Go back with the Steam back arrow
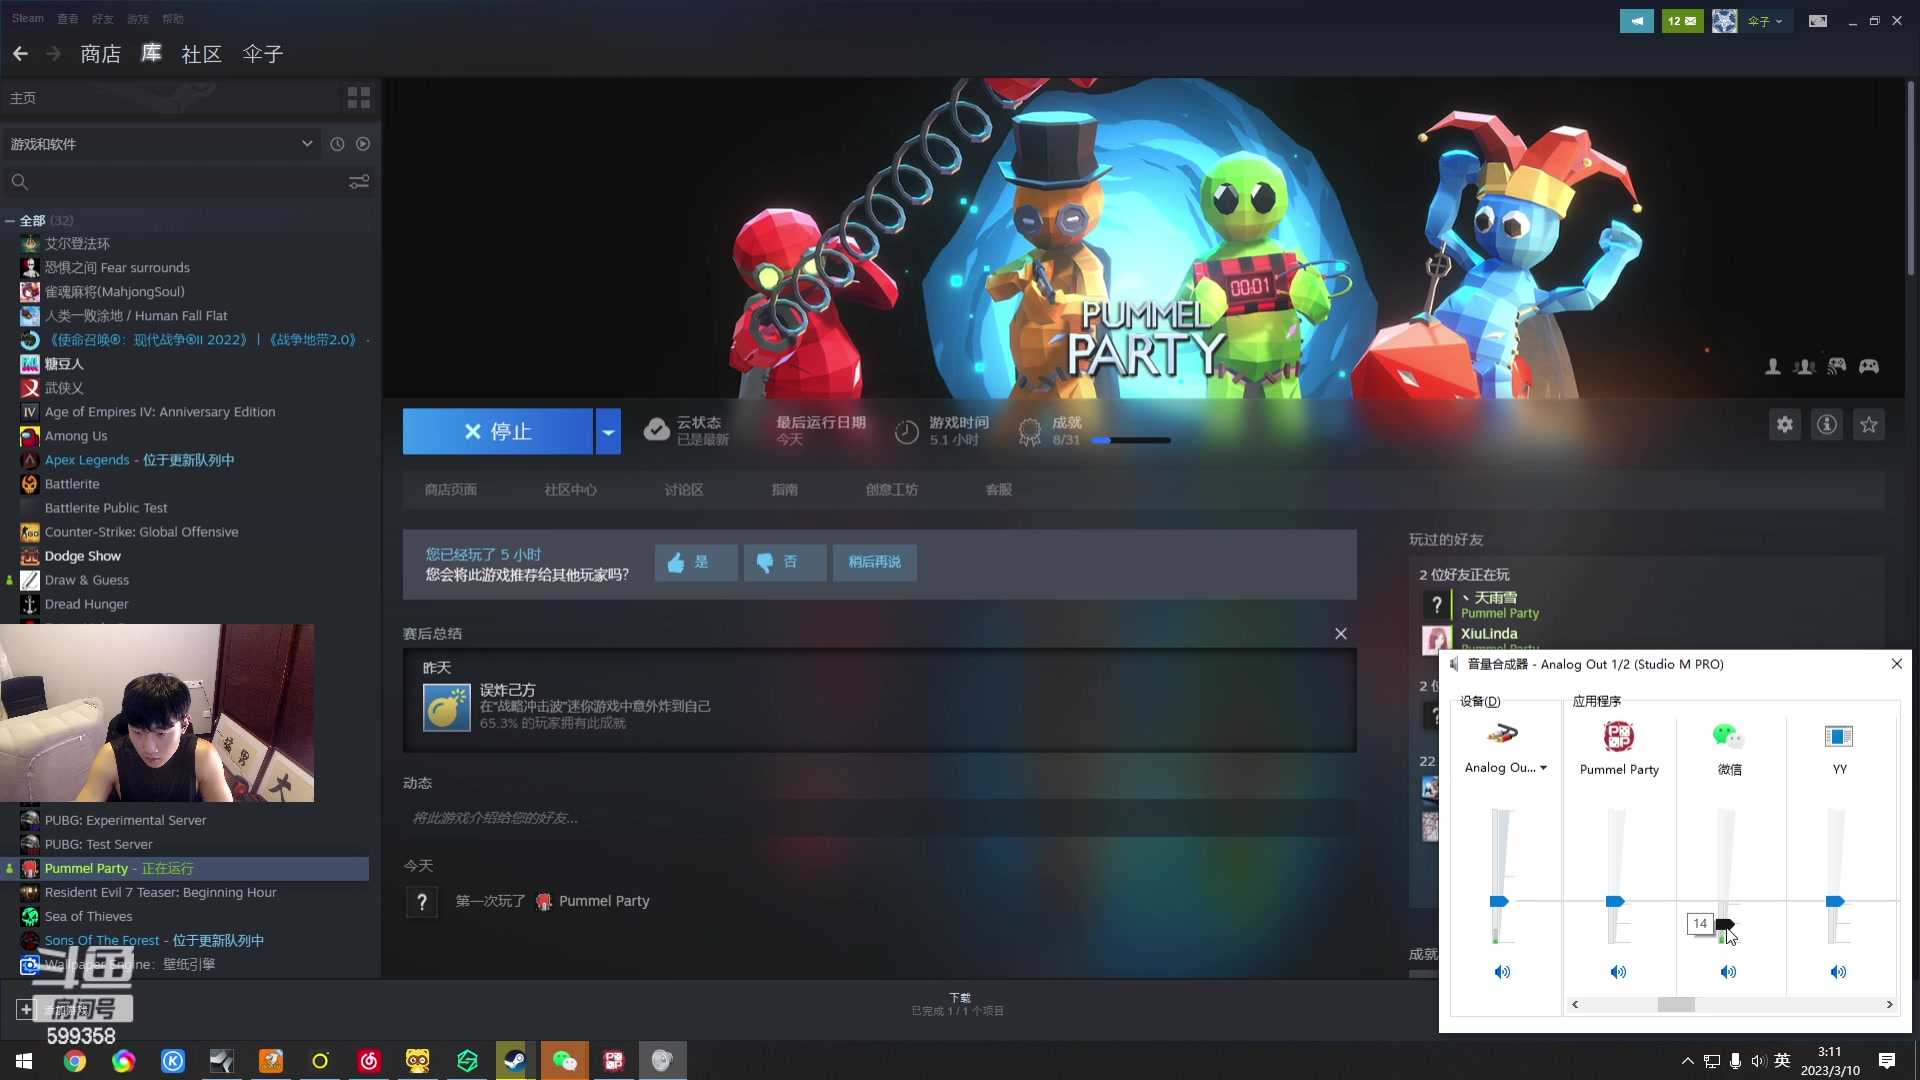Image resolution: width=1920 pixels, height=1080 pixels. tap(21, 54)
